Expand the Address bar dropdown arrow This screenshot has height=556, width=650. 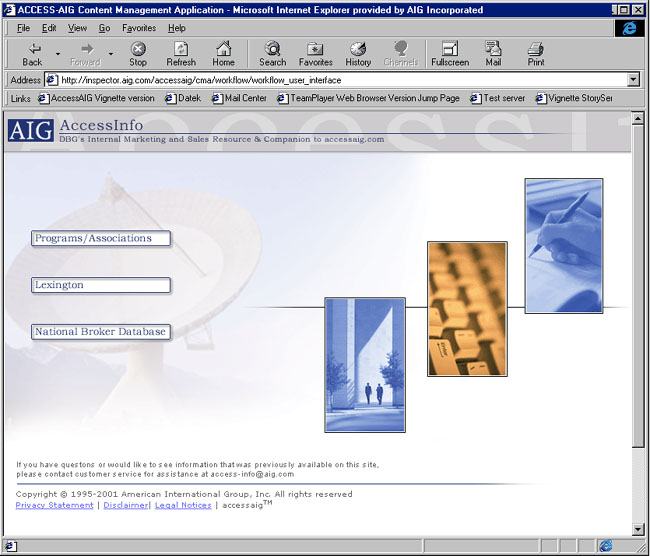click(633, 80)
